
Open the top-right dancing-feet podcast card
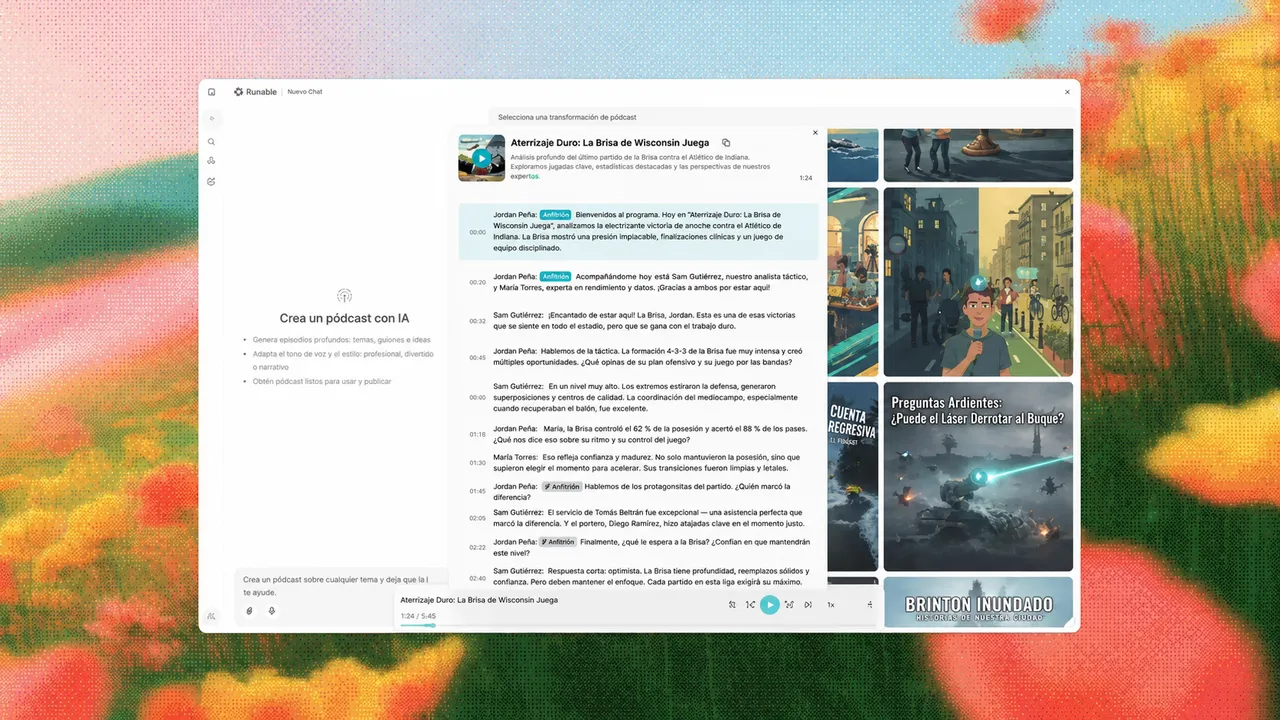pyautogui.click(x=978, y=155)
